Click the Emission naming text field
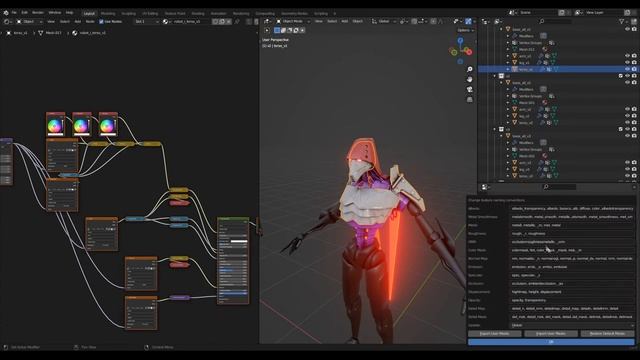This screenshot has width=640, height=360. pos(572,267)
